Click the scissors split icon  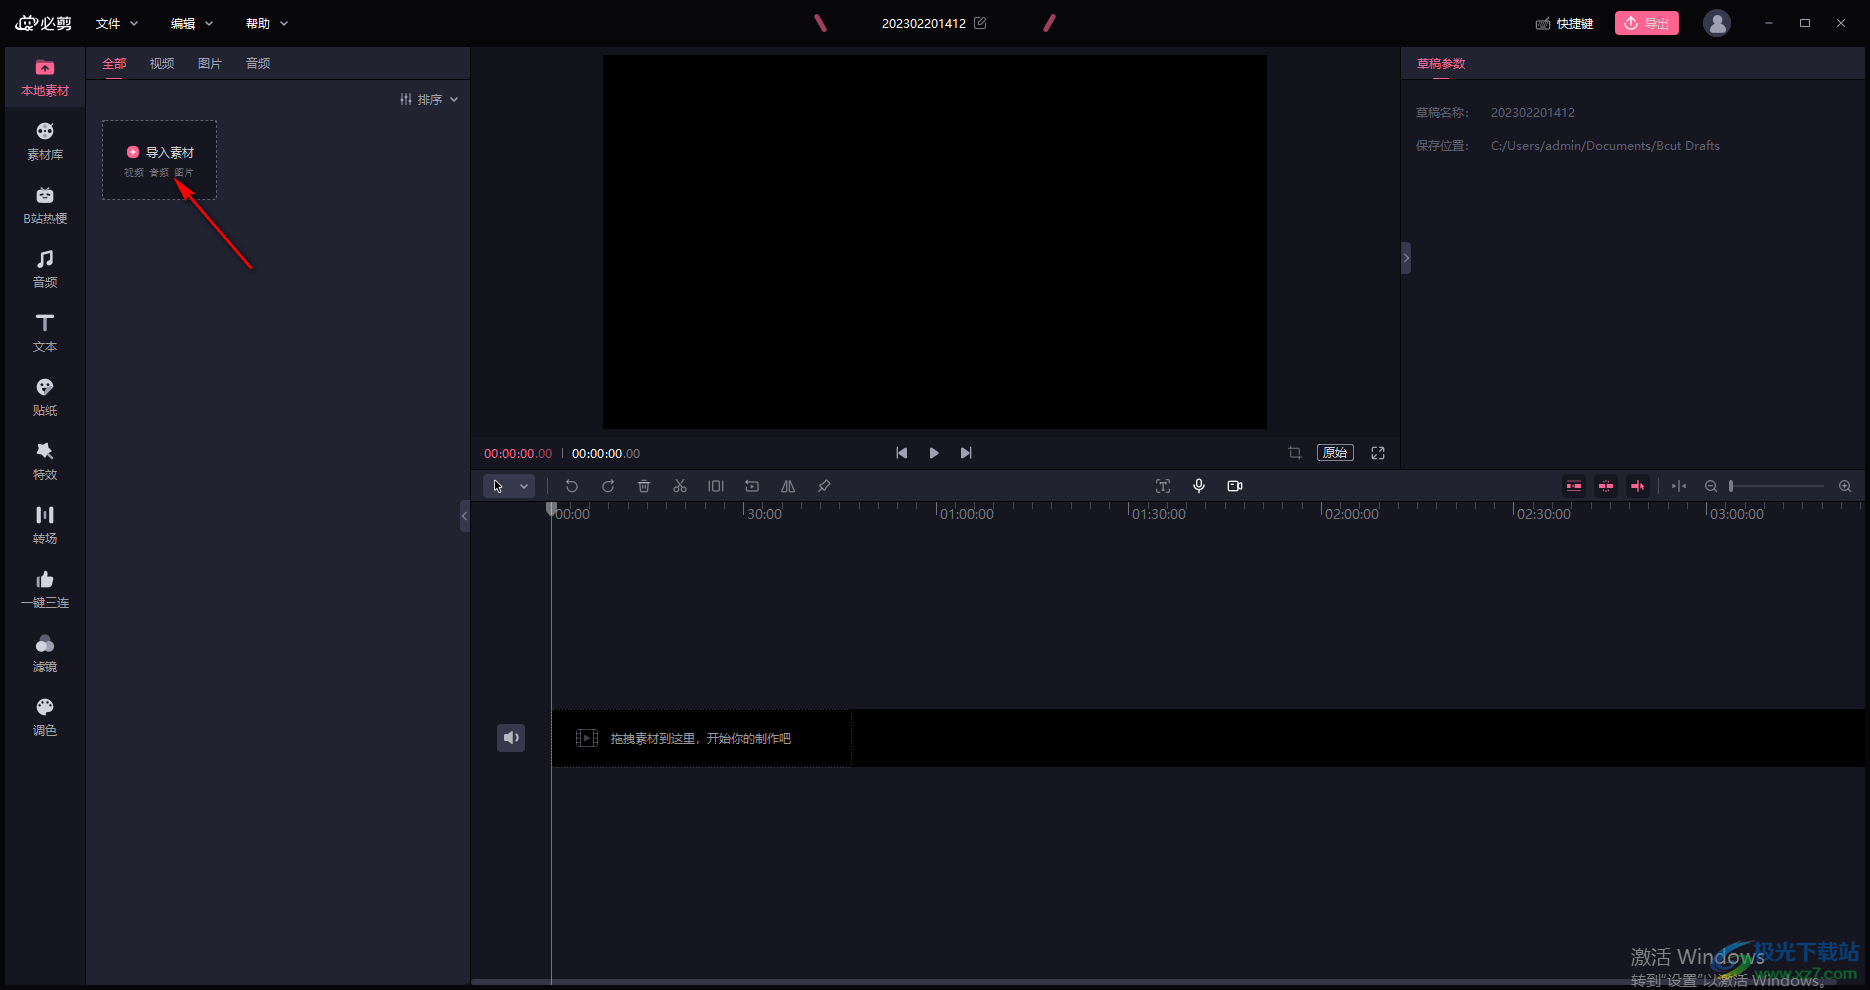pyautogui.click(x=680, y=486)
